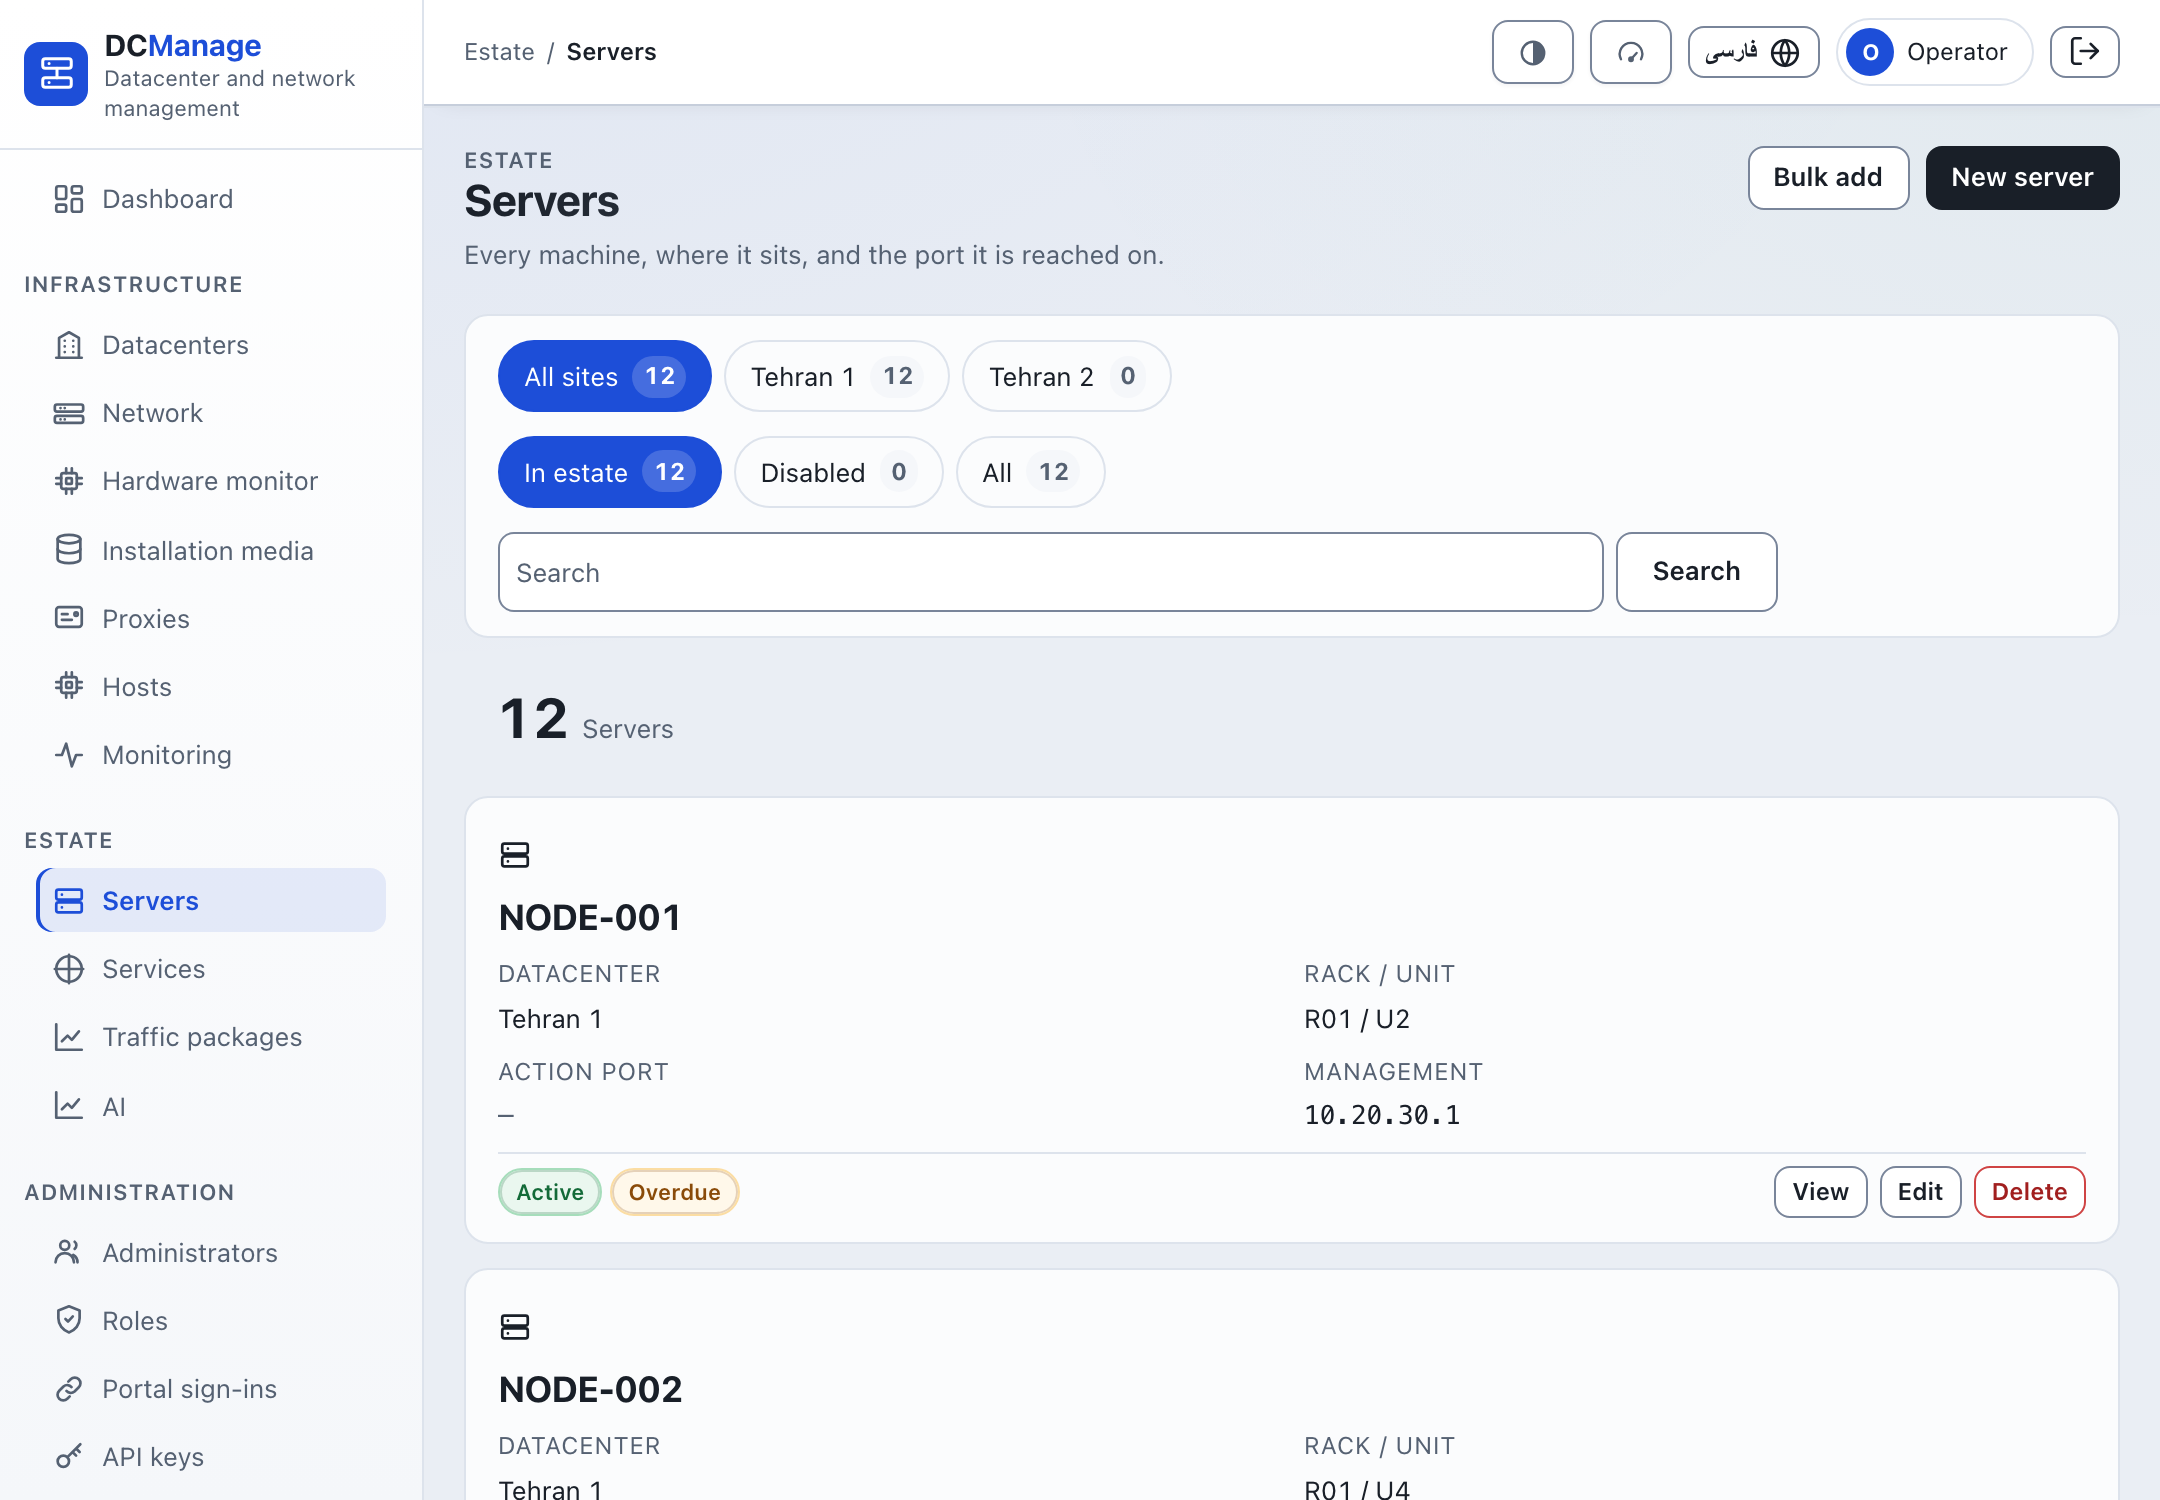Open the Operator user profile
Viewport: 2160px width, 1500px height.
pos(1934,52)
